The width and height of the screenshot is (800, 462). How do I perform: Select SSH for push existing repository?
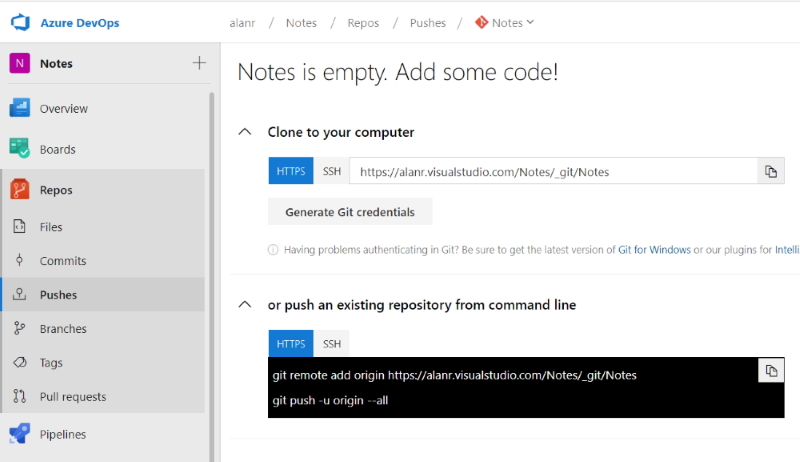[x=331, y=344]
